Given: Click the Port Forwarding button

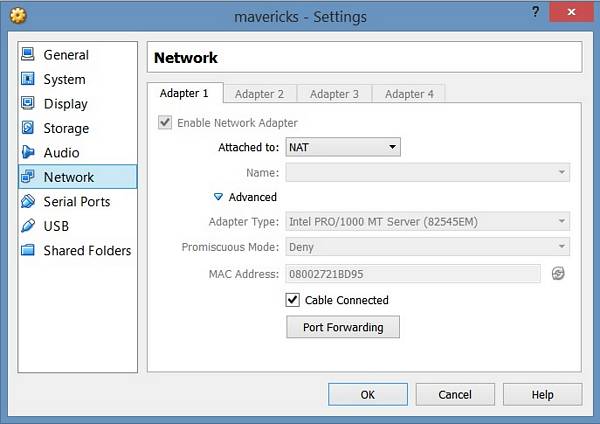Looking at the screenshot, I should [342, 327].
